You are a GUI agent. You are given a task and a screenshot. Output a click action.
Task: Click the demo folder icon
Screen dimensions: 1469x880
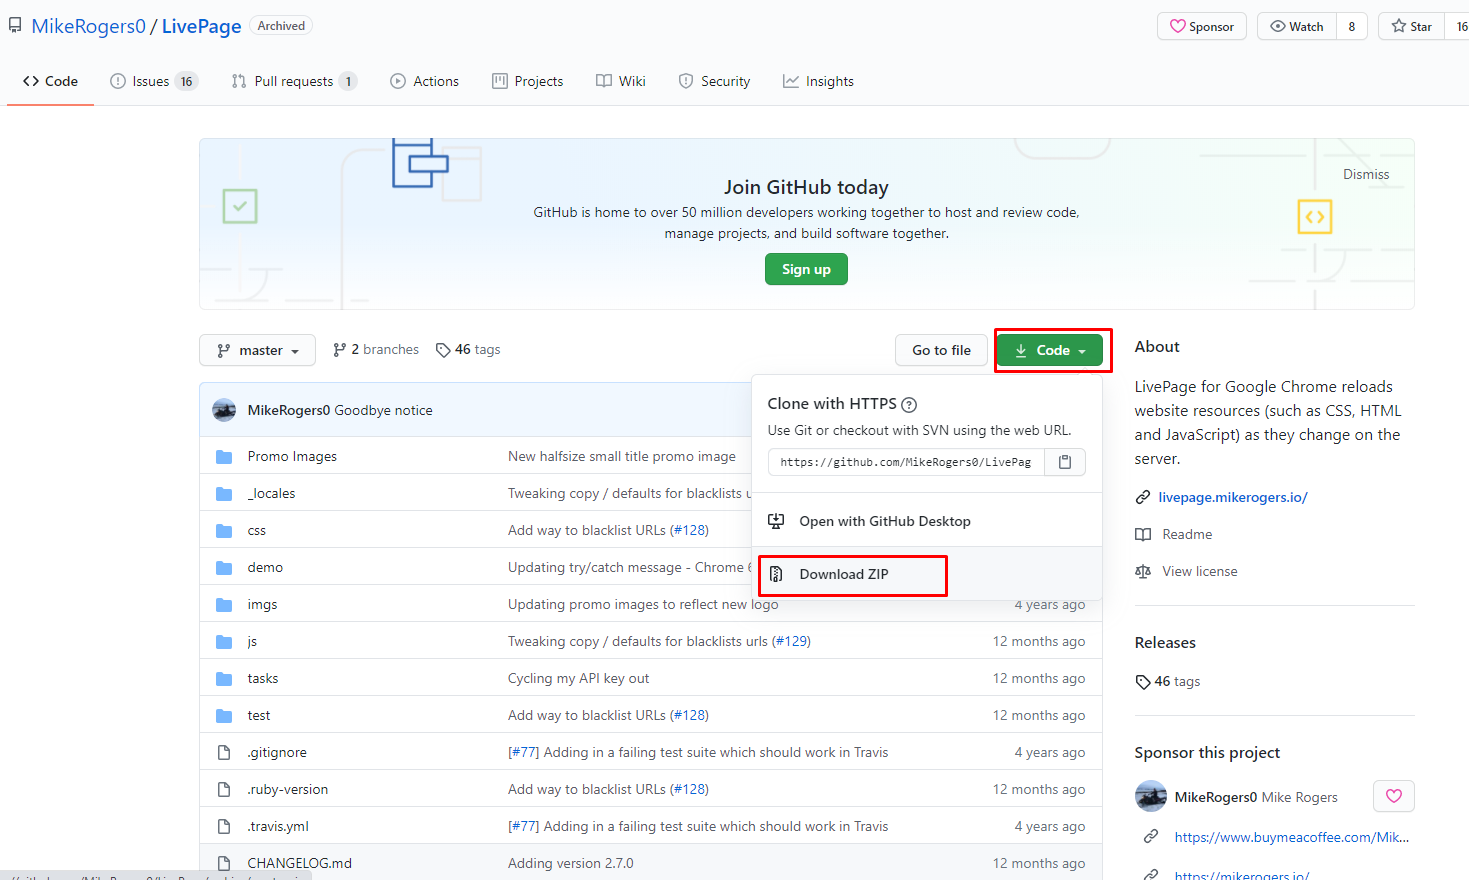click(x=224, y=568)
